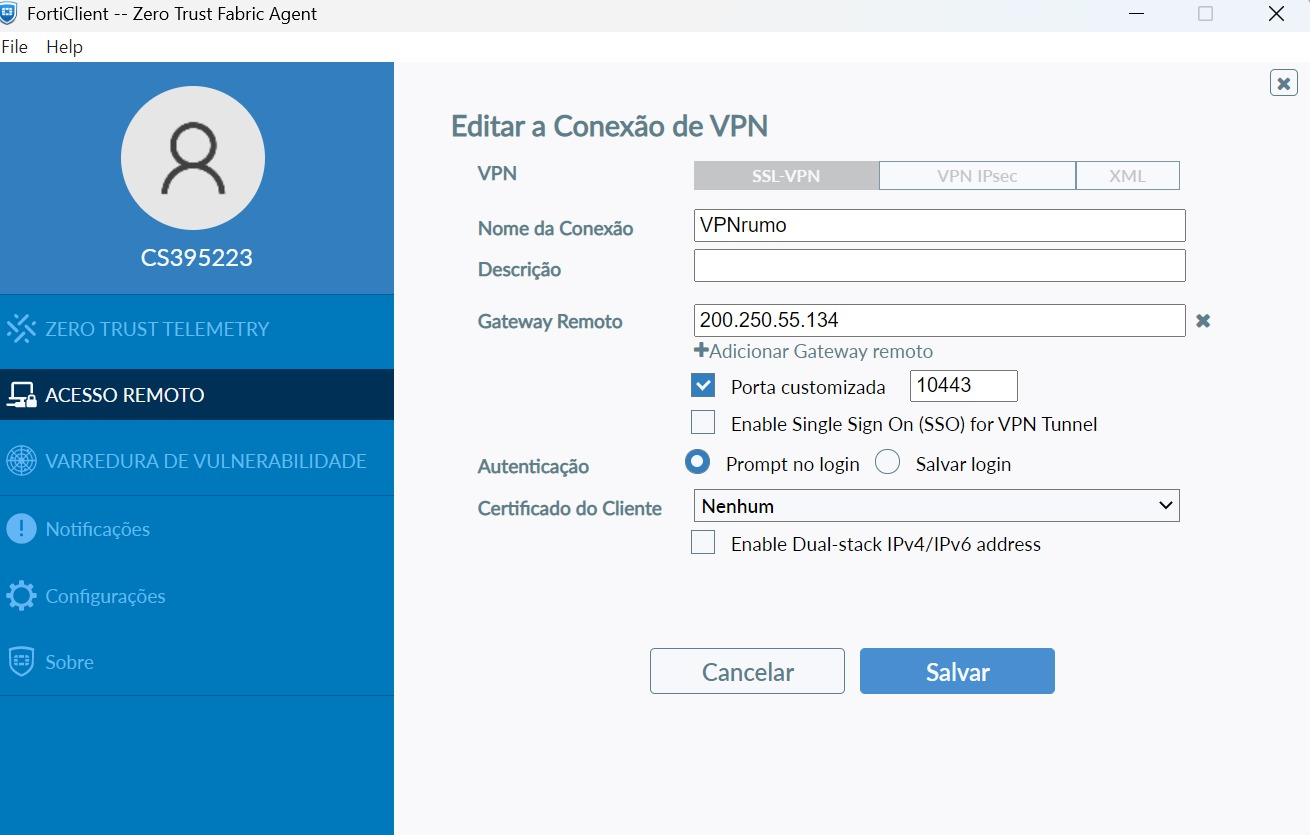Click the Configurações gear icon
Viewport: 1310px width, 835px height.
coord(21,596)
